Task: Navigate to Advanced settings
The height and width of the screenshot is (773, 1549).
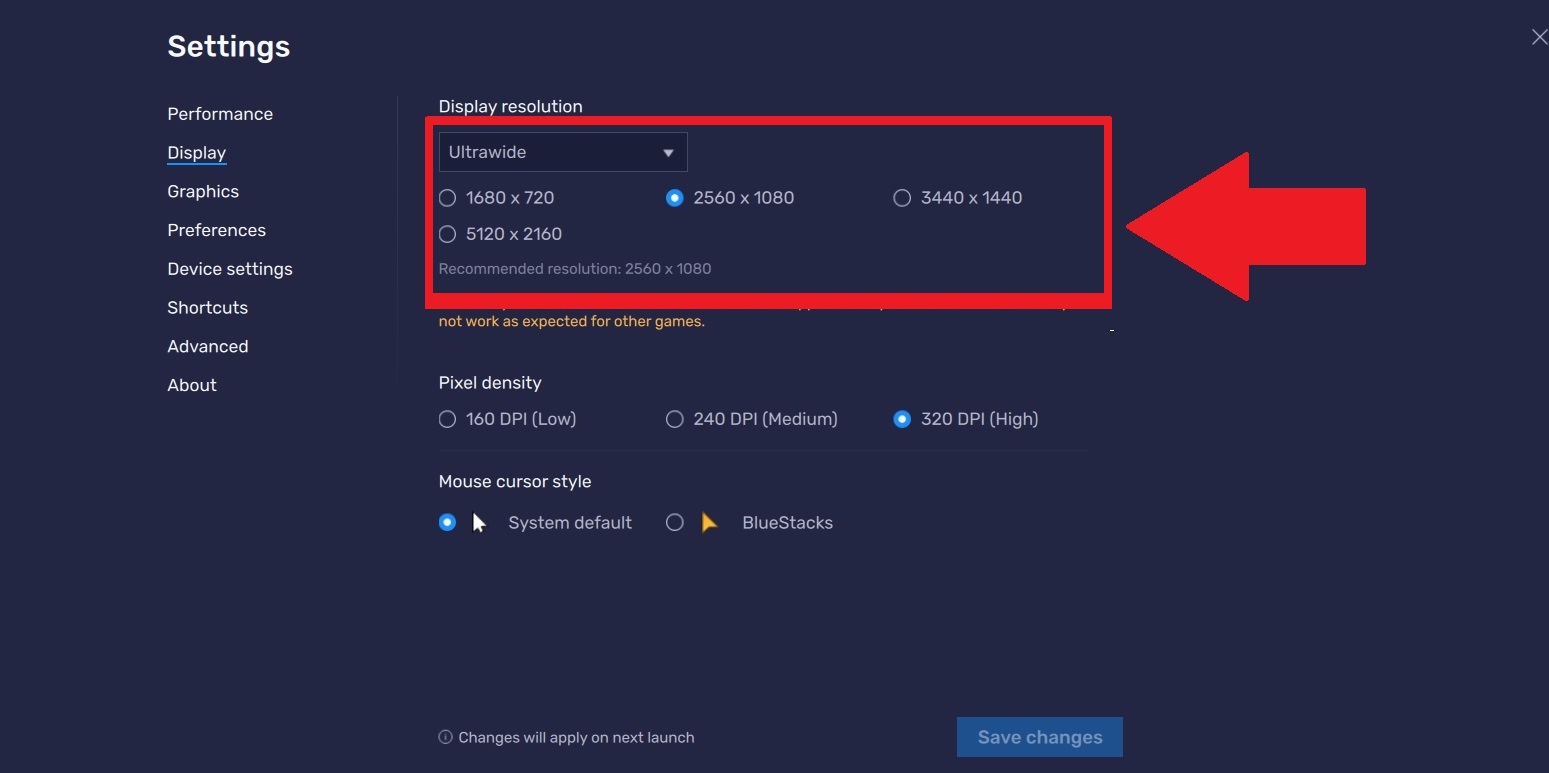Action: click(x=208, y=346)
